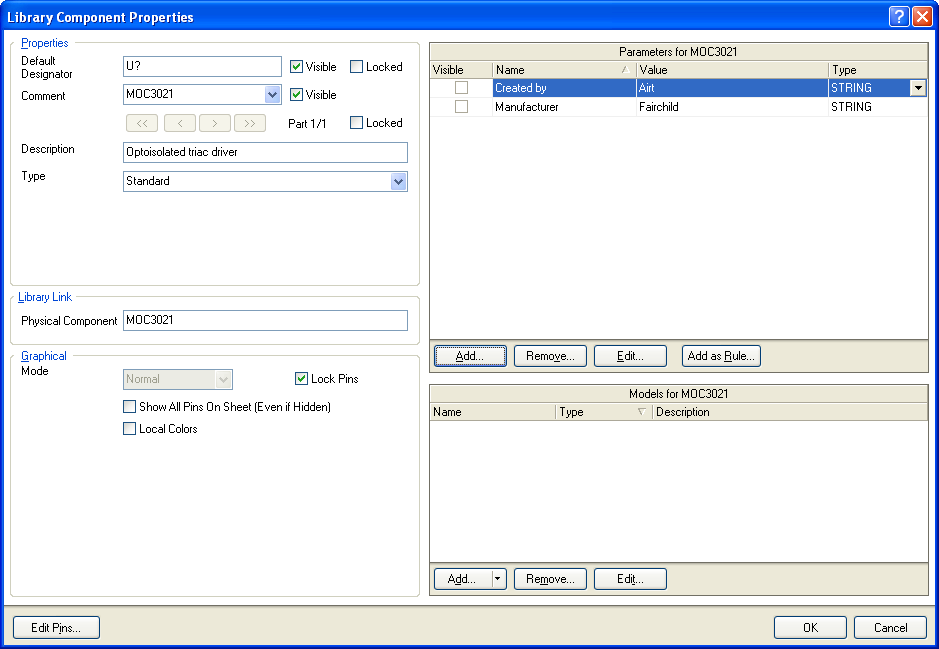Click next part > arrow button
This screenshot has height=649, width=939.
pos(215,124)
